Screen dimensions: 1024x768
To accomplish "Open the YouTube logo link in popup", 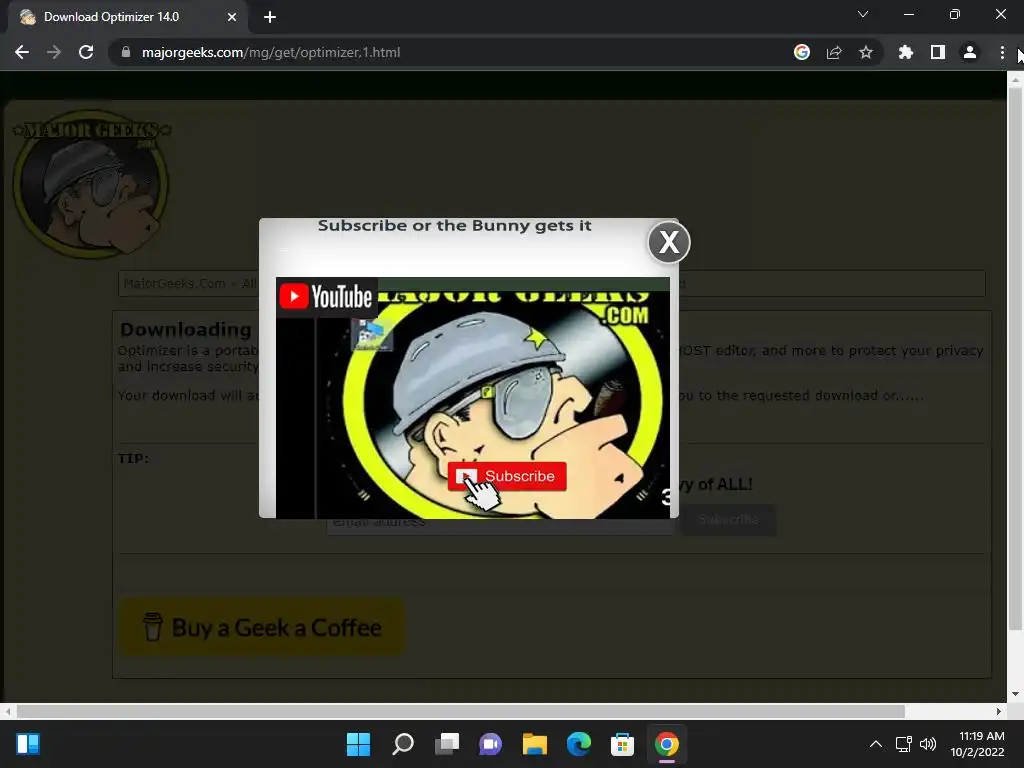I will tap(327, 296).
